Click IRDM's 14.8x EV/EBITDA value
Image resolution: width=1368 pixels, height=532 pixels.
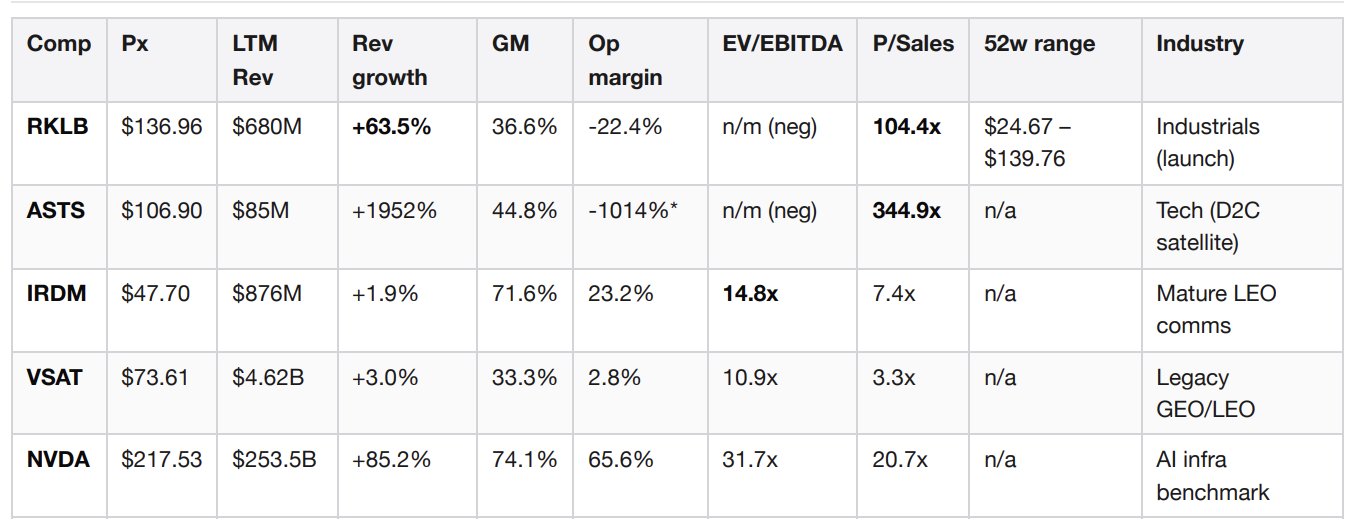coord(750,294)
